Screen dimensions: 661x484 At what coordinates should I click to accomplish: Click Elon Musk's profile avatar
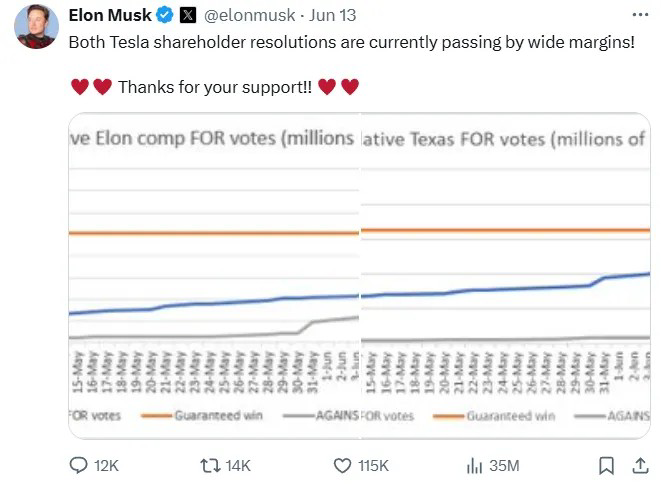tap(35, 27)
